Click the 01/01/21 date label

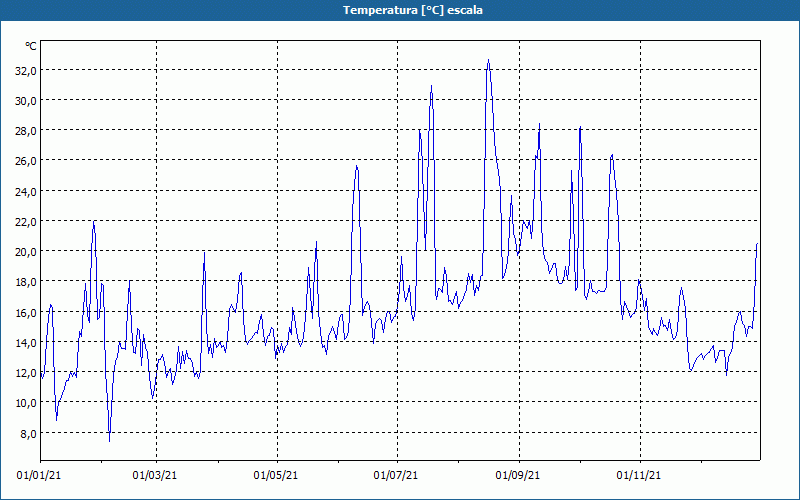(x=39, y=476)
